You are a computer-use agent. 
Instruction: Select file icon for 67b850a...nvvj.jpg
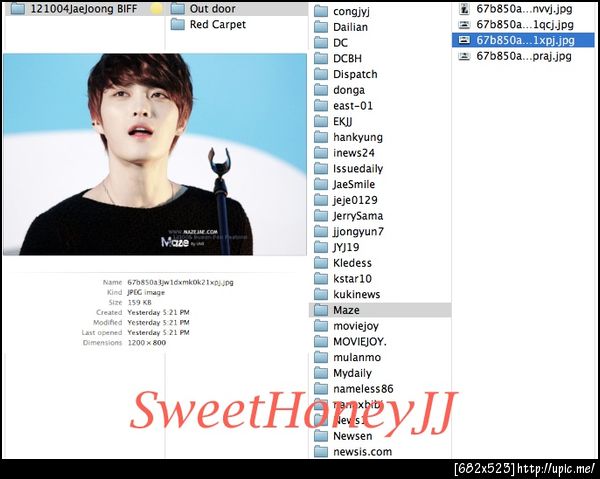464,8
